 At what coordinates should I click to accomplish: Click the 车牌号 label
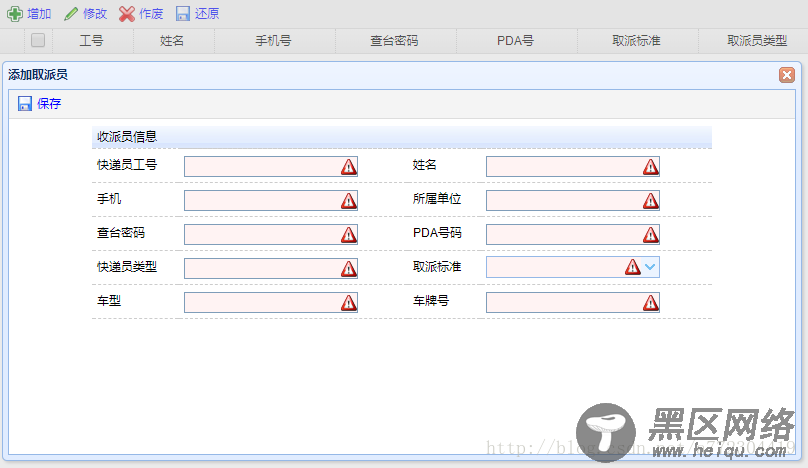tap(431, 301)
